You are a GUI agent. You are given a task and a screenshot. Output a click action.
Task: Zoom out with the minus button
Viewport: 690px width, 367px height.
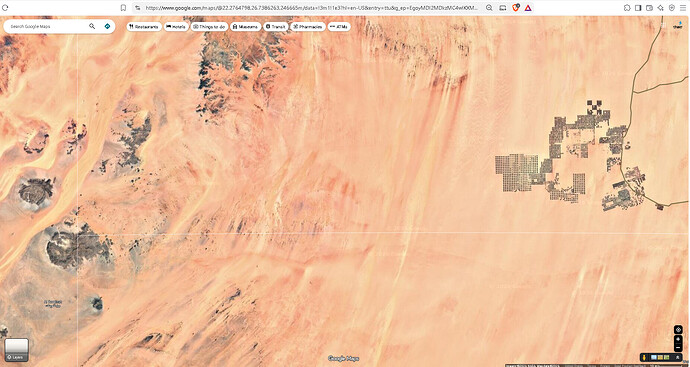click(x=678, y=348)
